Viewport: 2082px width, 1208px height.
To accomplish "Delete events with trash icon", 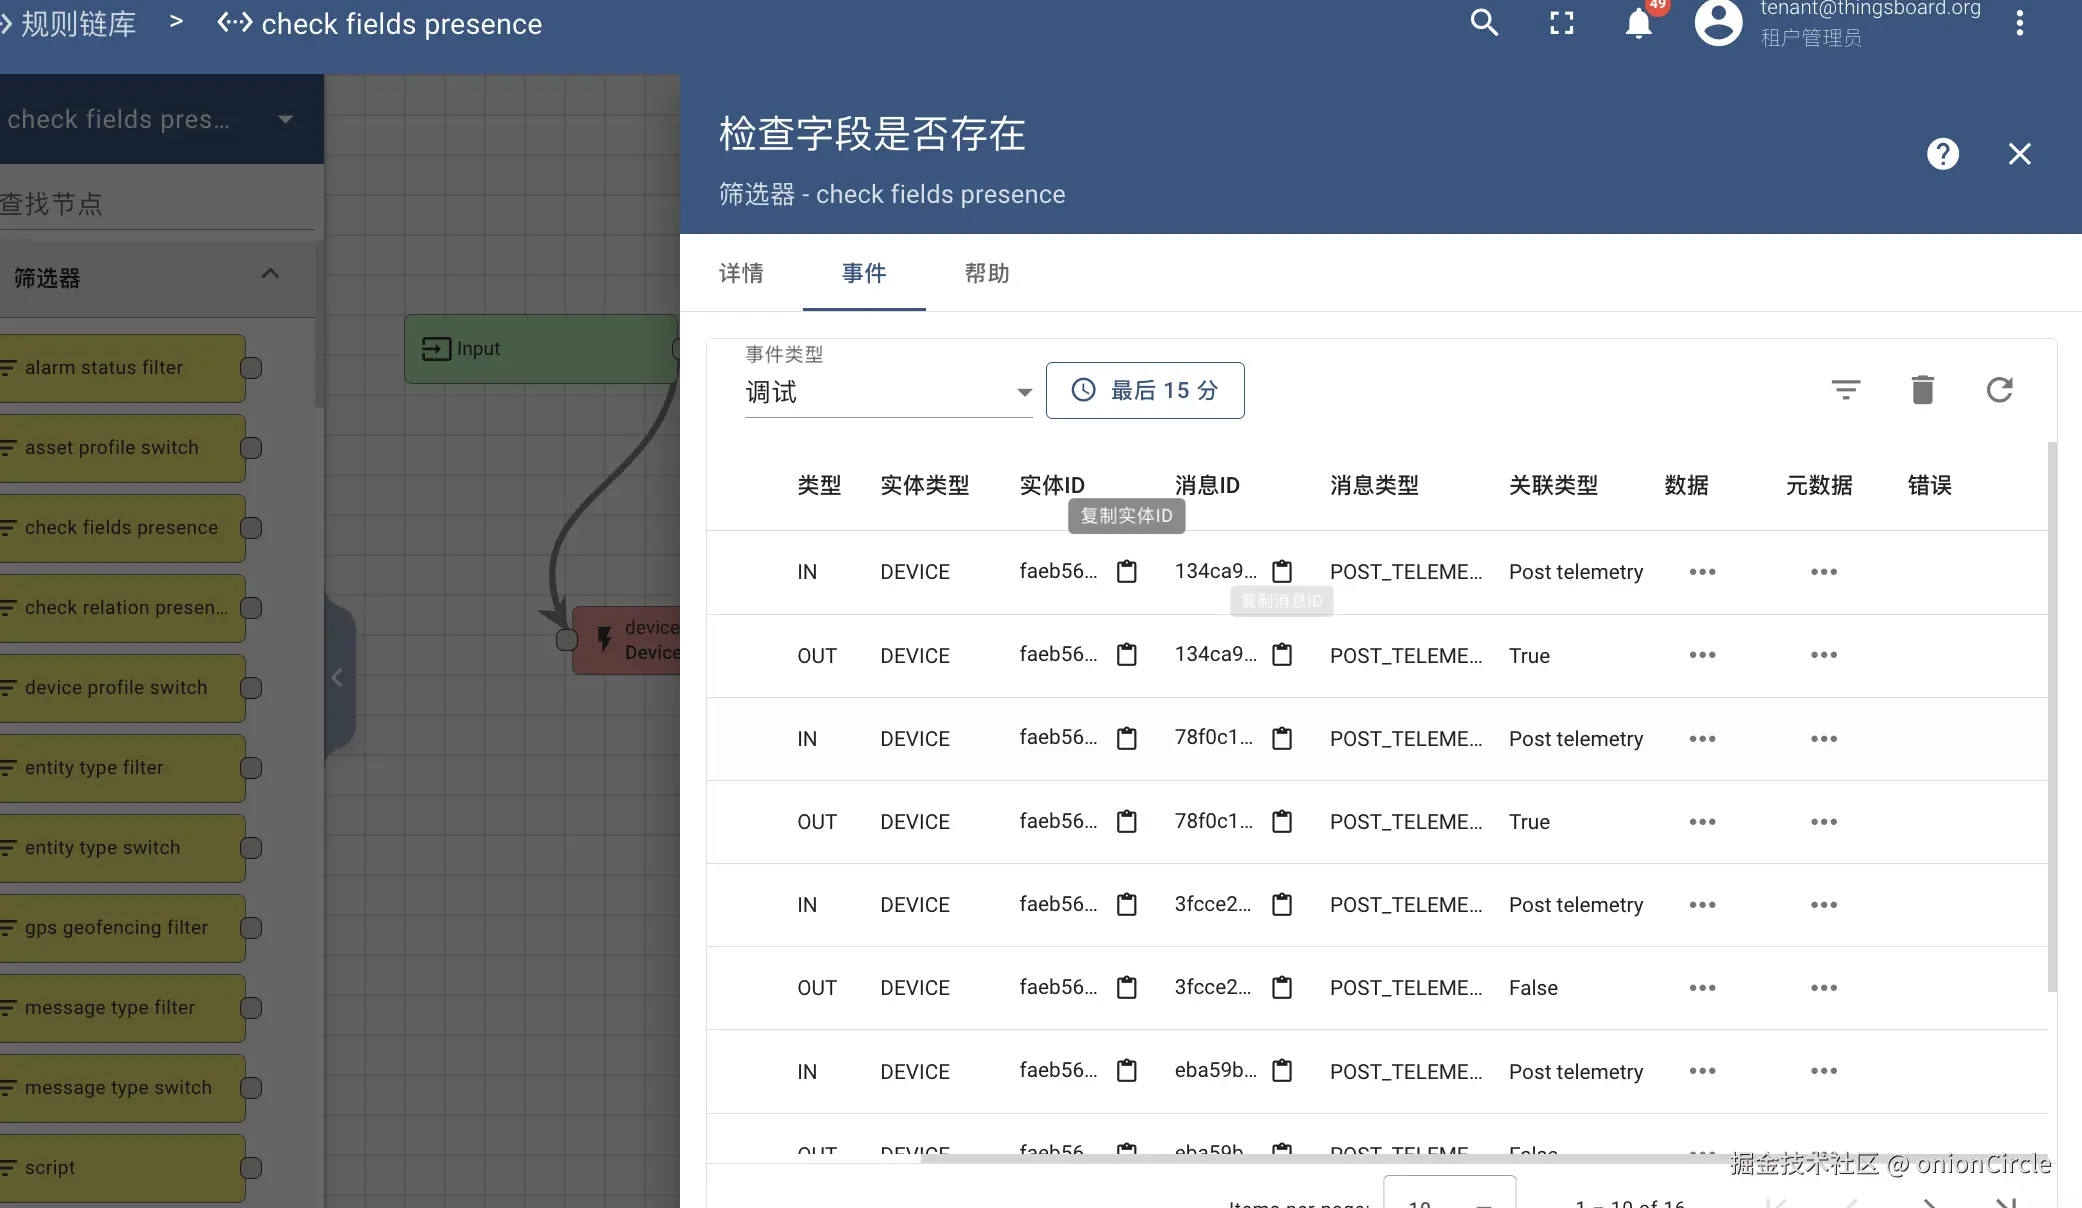I will 1922,390.
